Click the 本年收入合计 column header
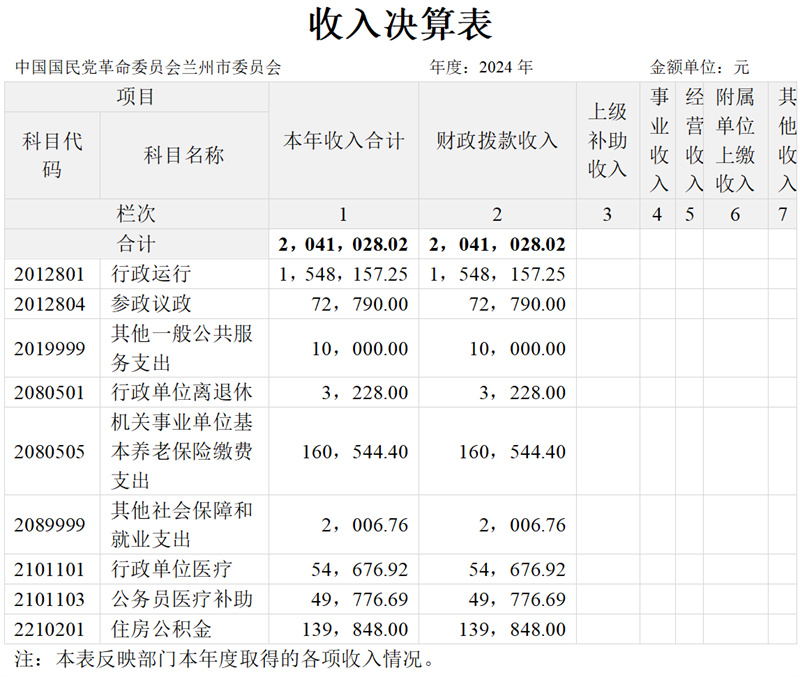 point(344,140)
